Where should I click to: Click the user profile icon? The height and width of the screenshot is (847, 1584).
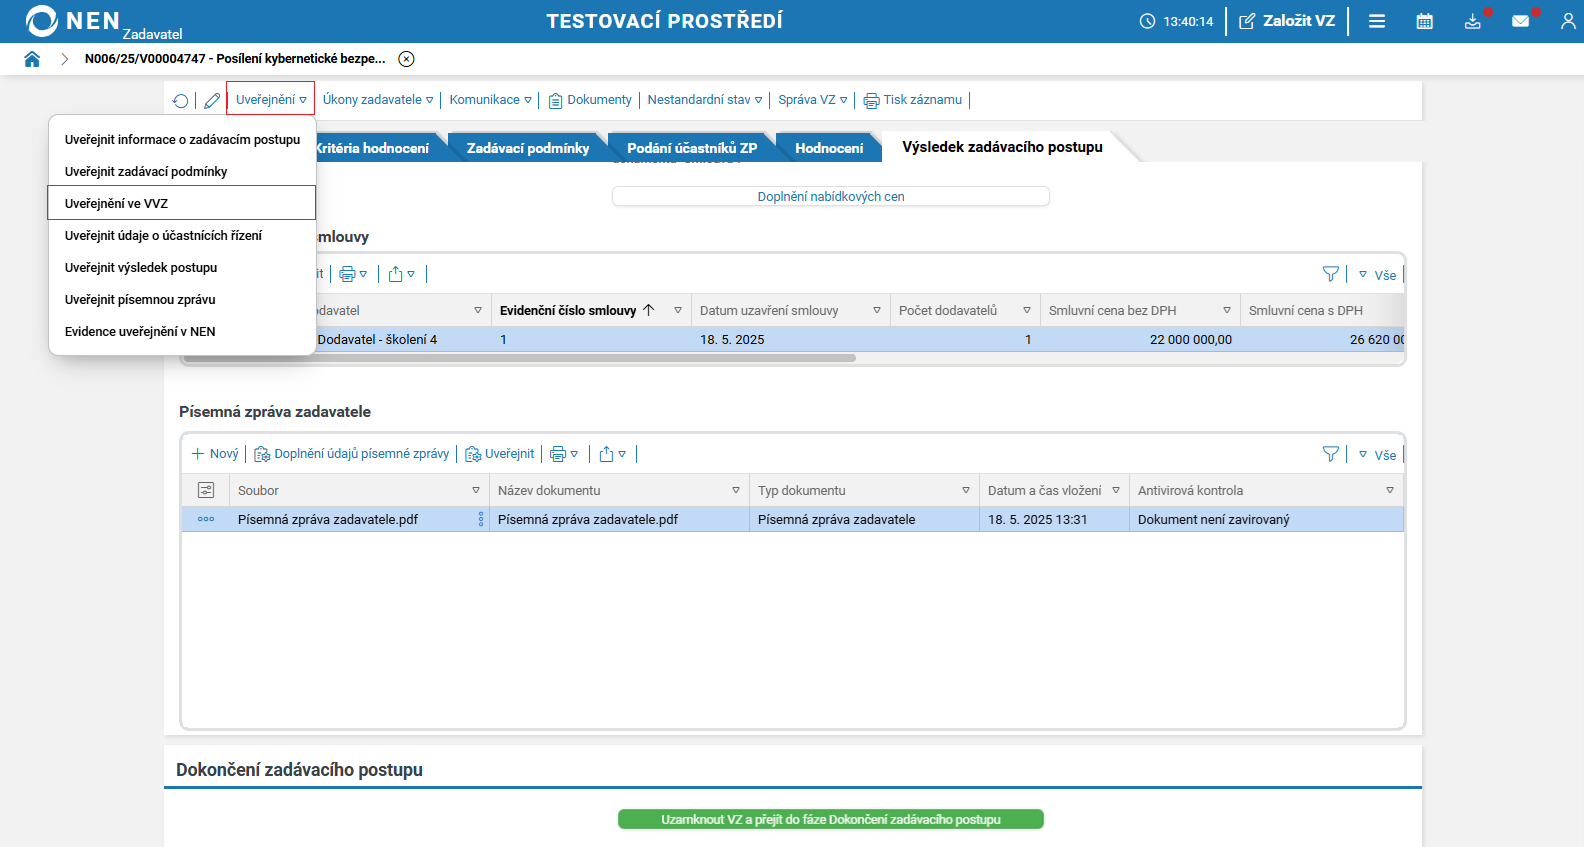pos(1567,21)
